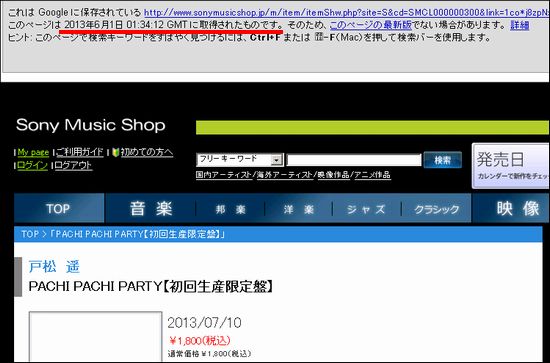Click TOP in the breadcrumb bar
The width and height of the screenshot is (550, 363).
tap(30, 234)
